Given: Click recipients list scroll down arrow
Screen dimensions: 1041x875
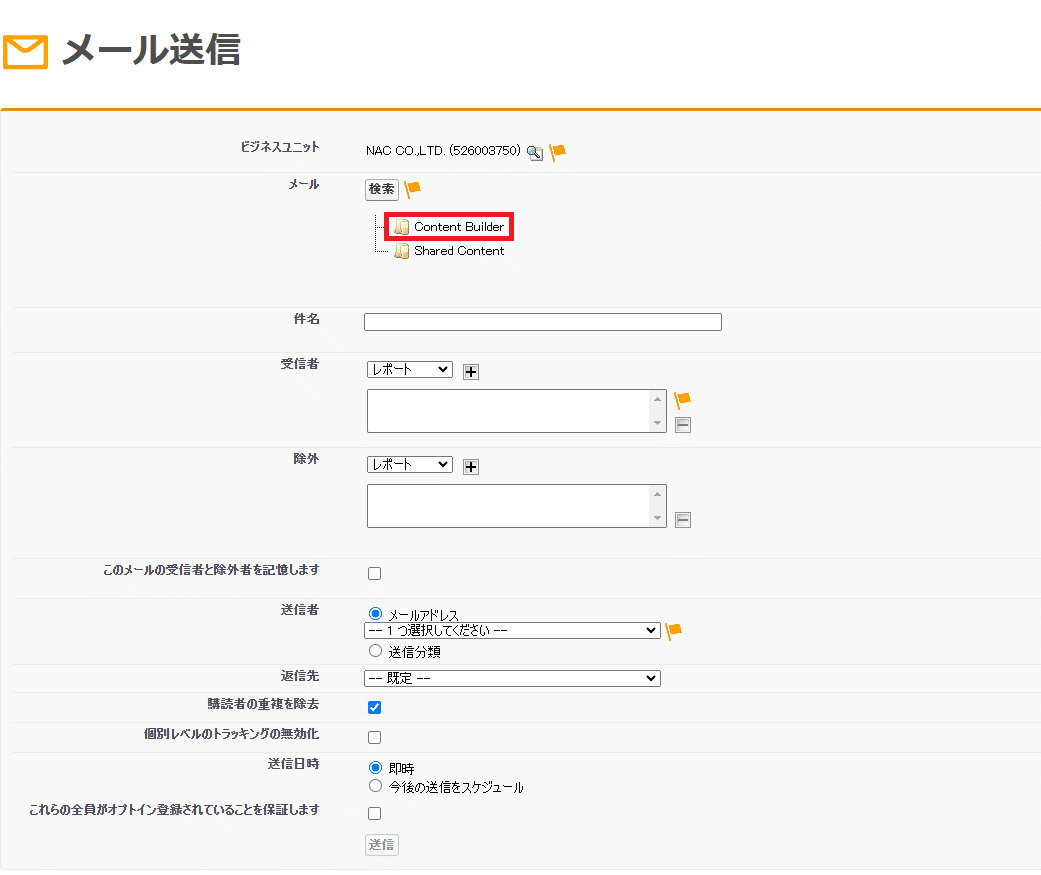Looking at the screenshot, I should coord(657,423).
